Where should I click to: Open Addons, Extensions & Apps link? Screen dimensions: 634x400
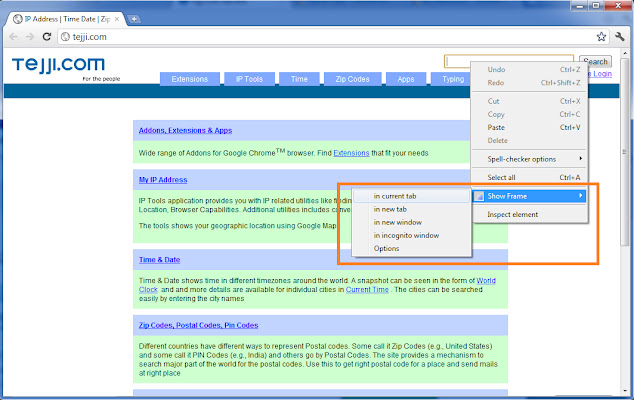pyautogui.click(x=185, y=130)
